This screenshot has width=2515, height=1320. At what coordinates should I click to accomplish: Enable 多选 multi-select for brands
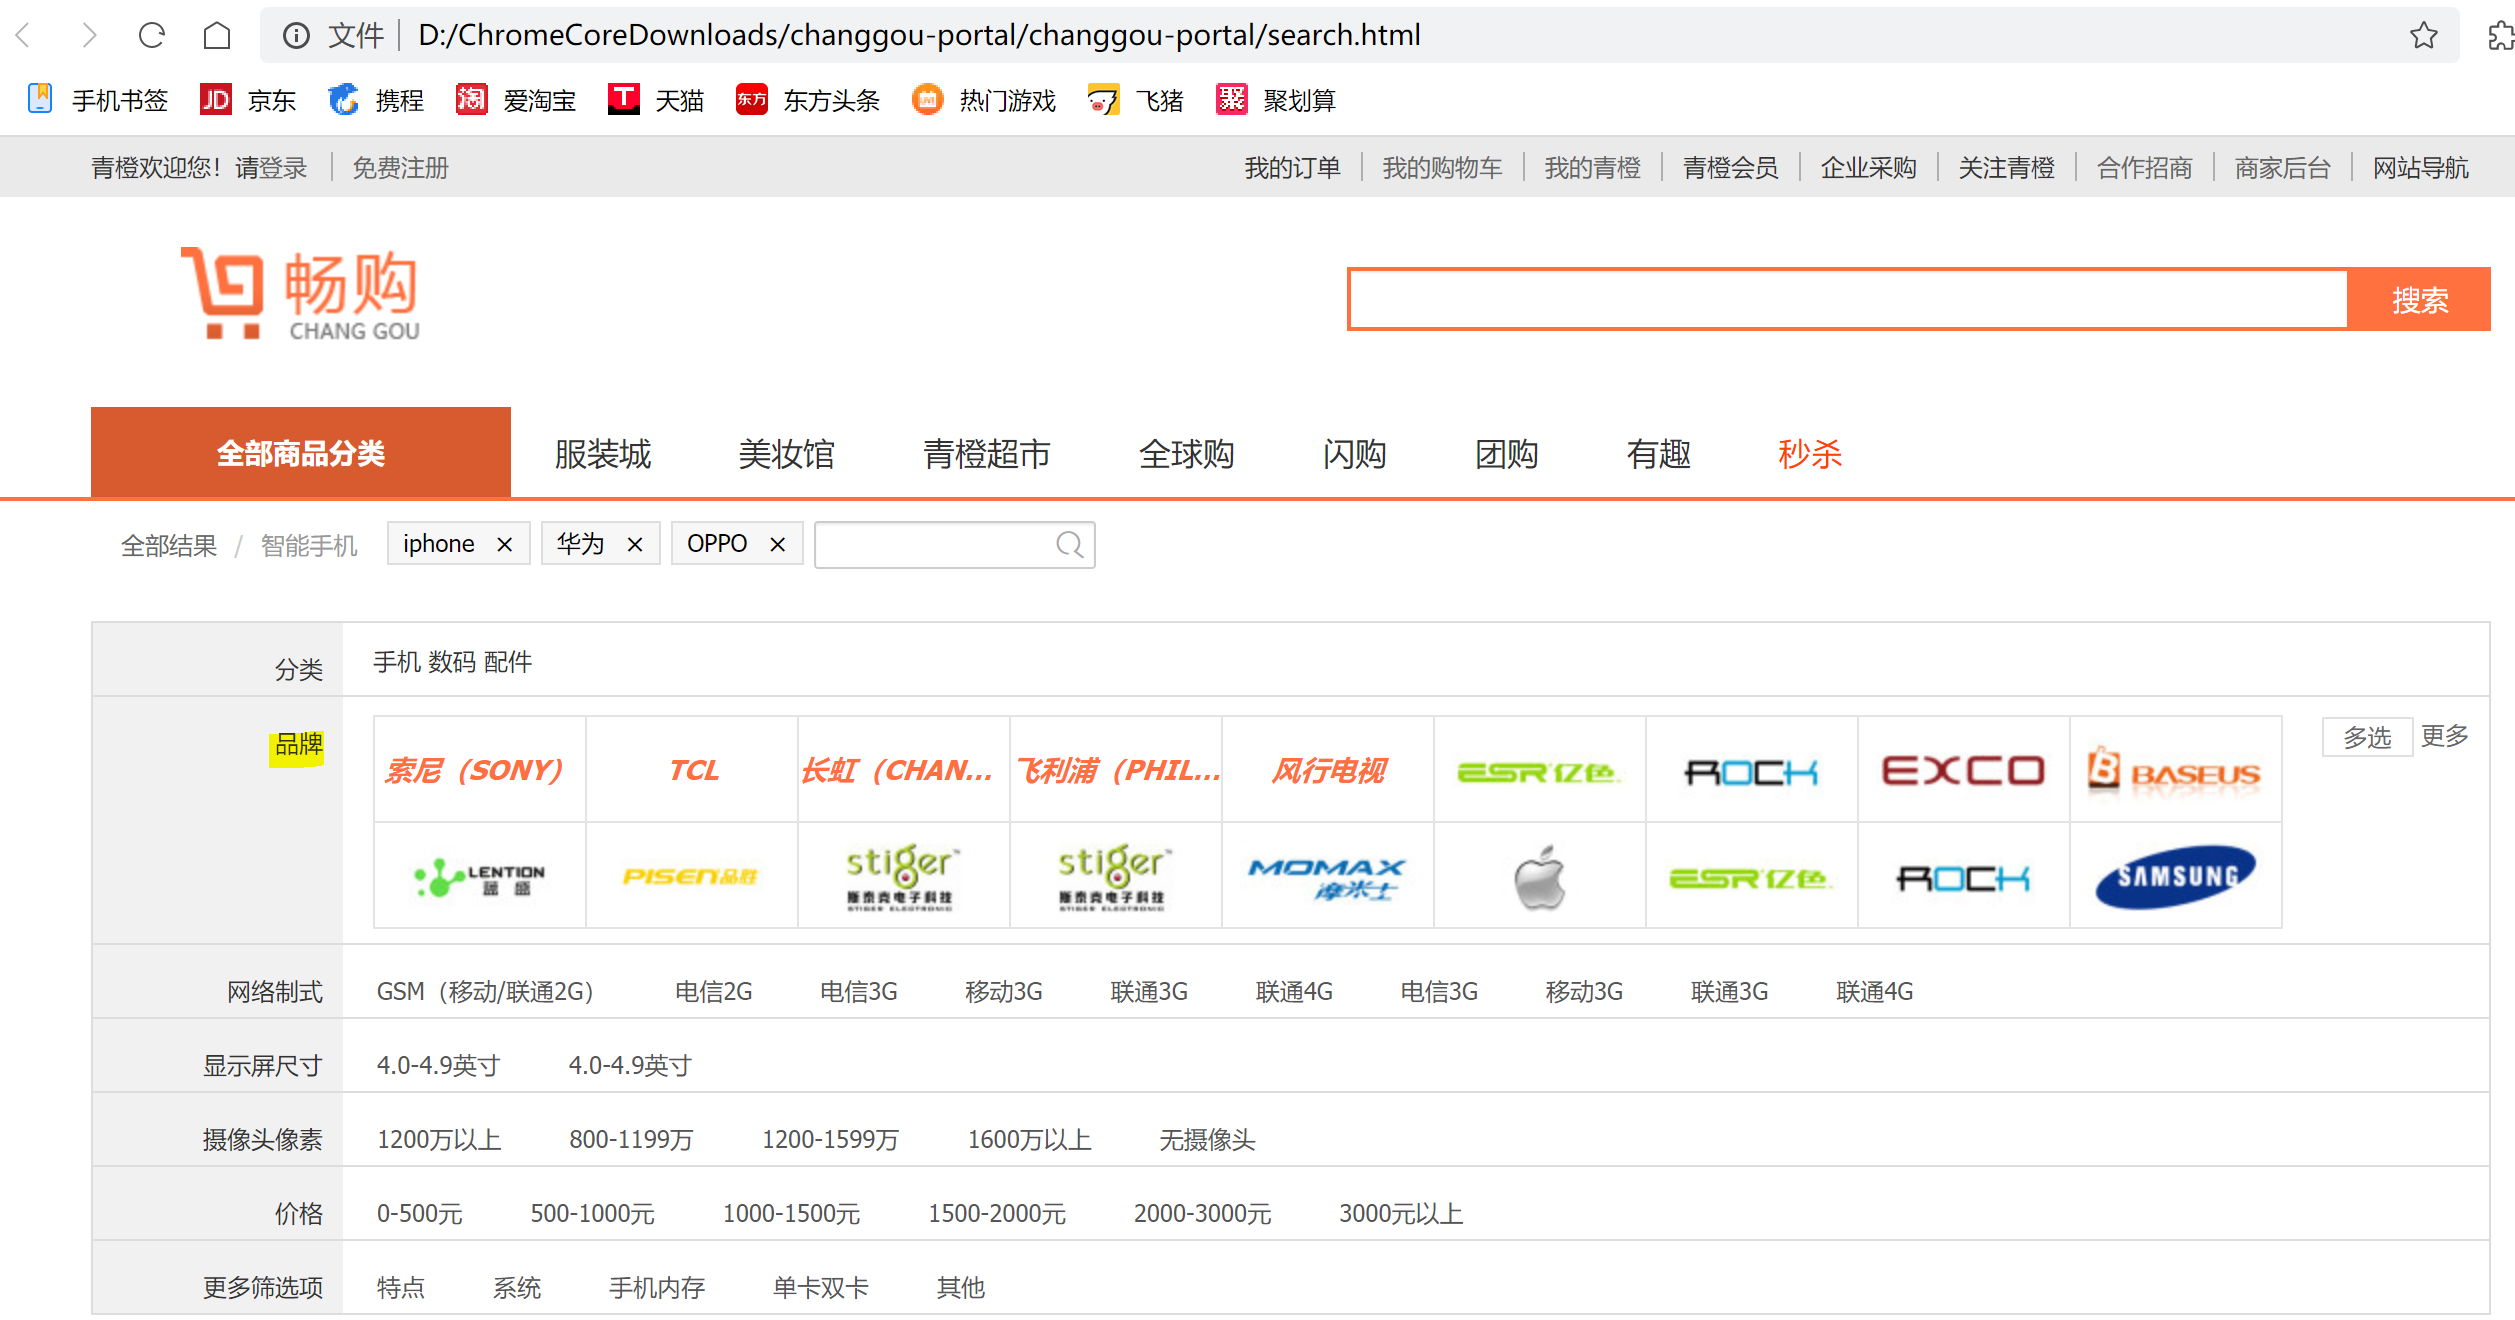(2367, 737)
